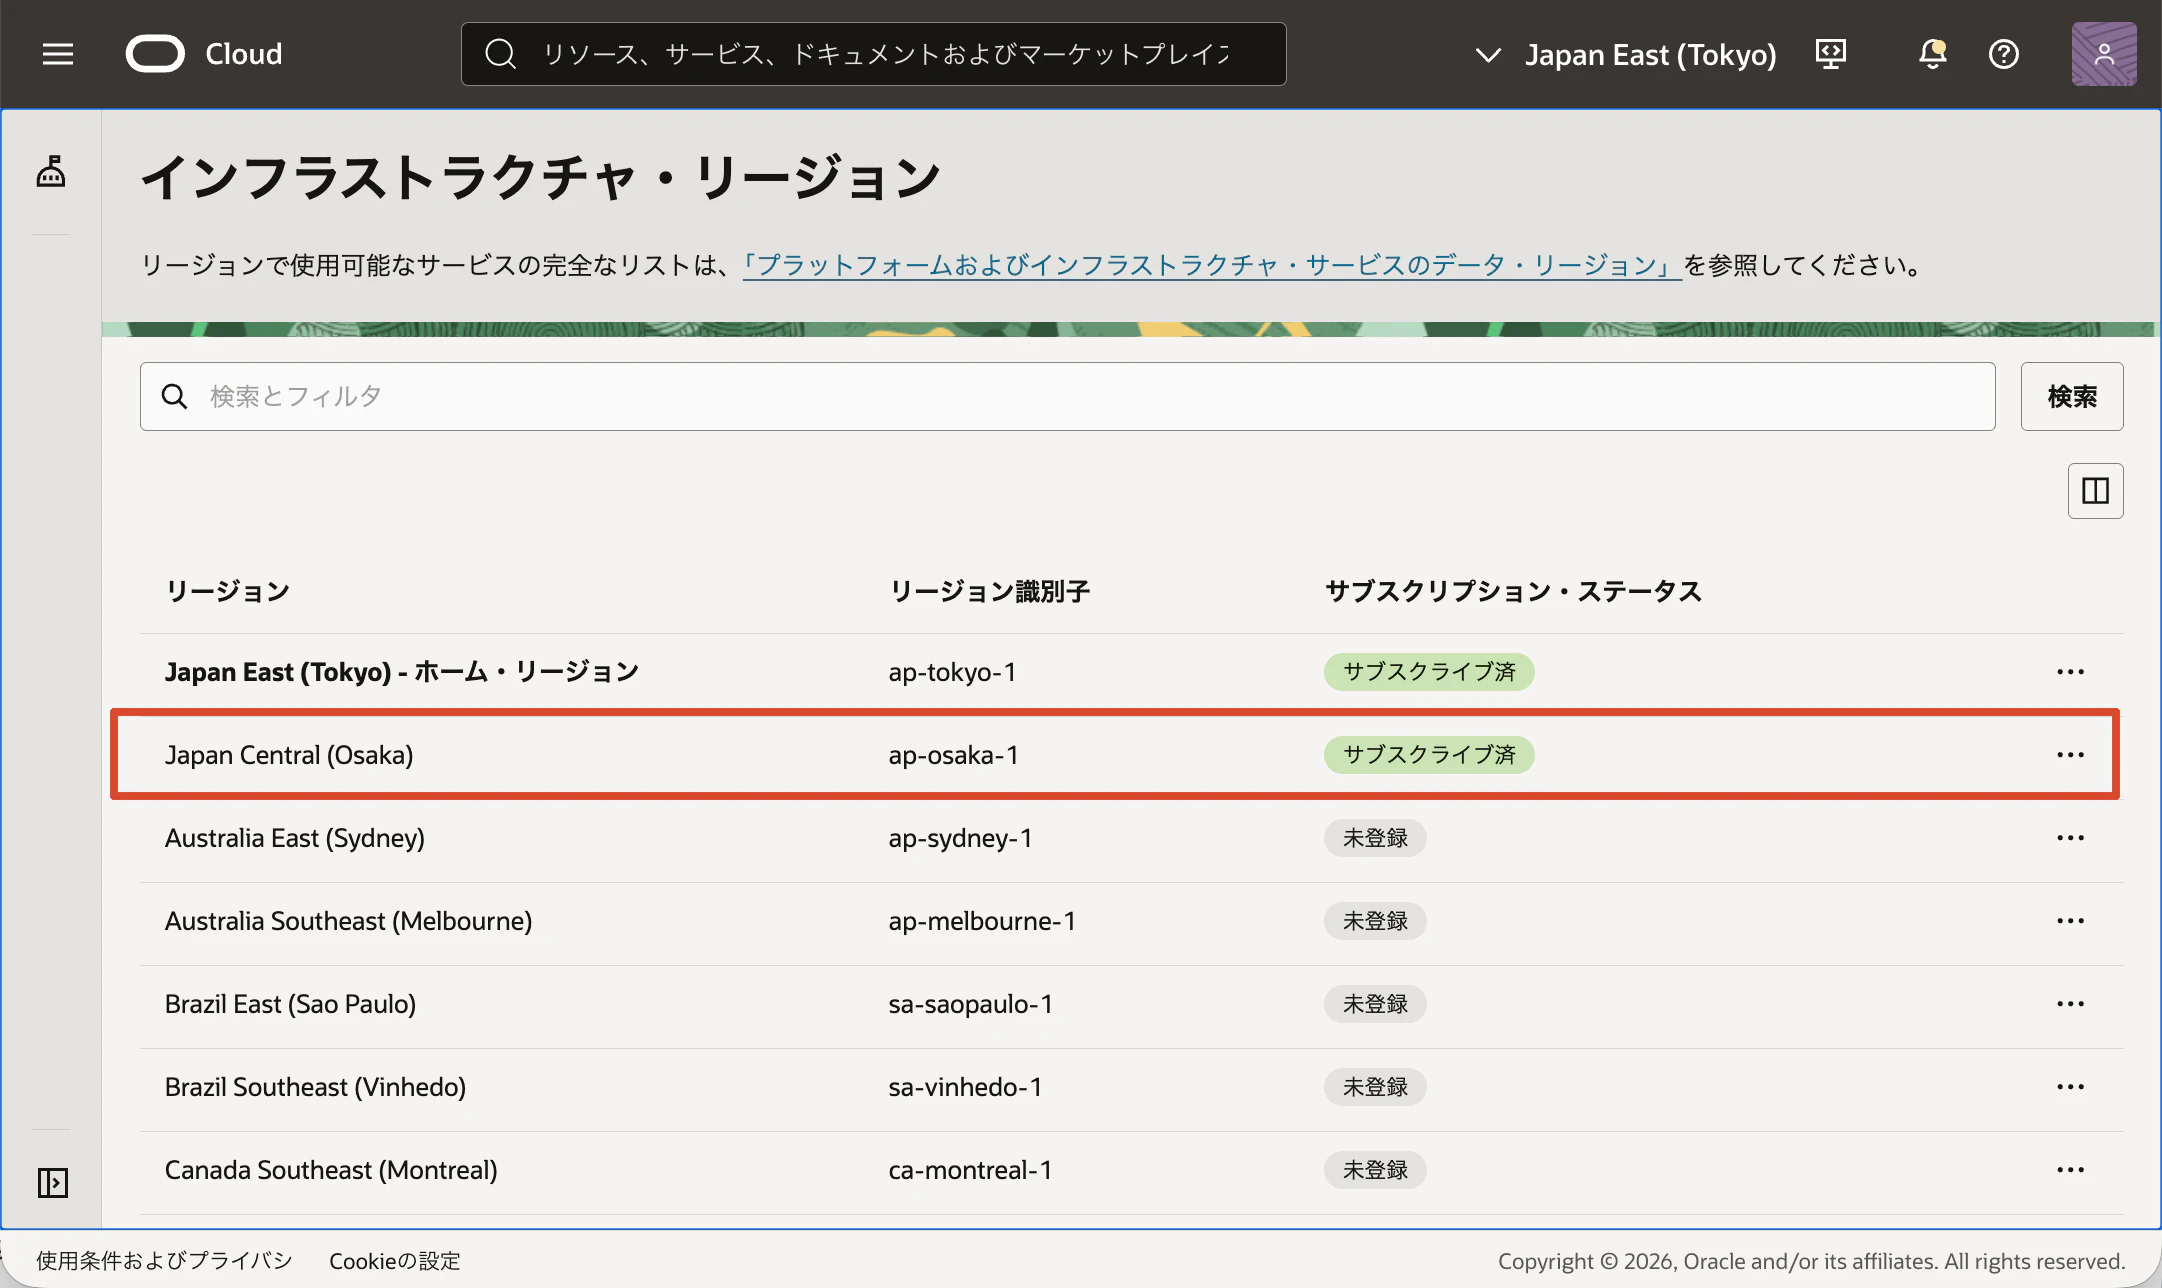Image resolution: width=2162 pixels, height=1288 pixels.
Task: Click the sa-vinhedo-1 identifier
Action: (965, 1087)
